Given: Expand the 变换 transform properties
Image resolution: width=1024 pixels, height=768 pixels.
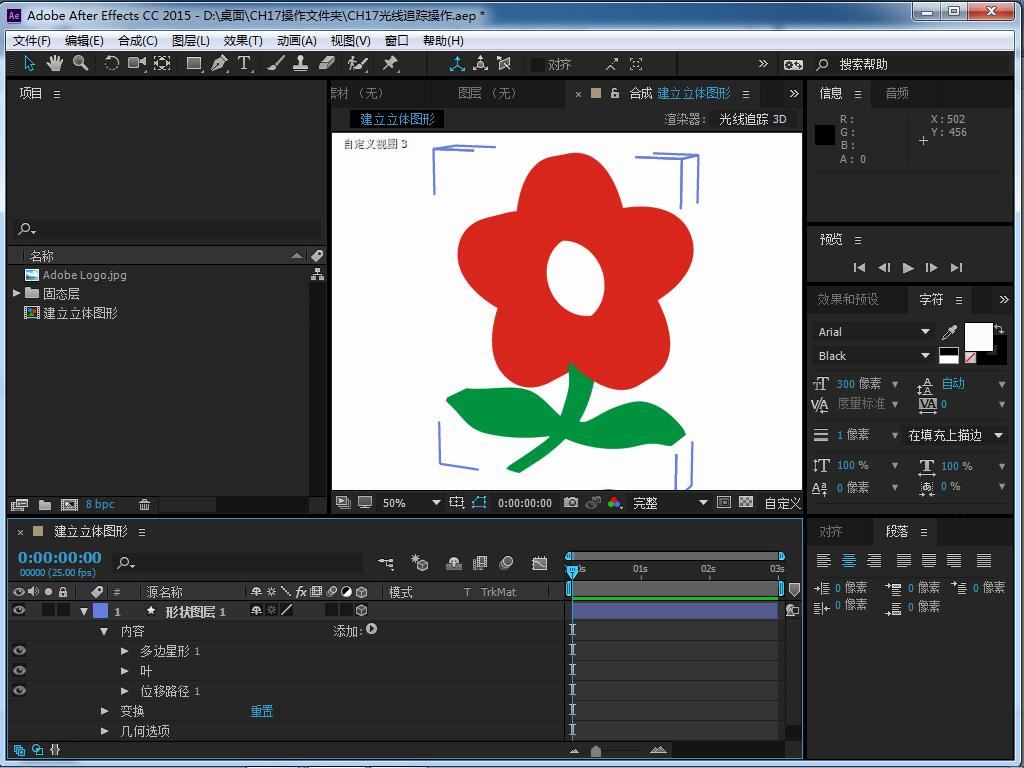Looking at the screenshot, I should pos(104,711).
